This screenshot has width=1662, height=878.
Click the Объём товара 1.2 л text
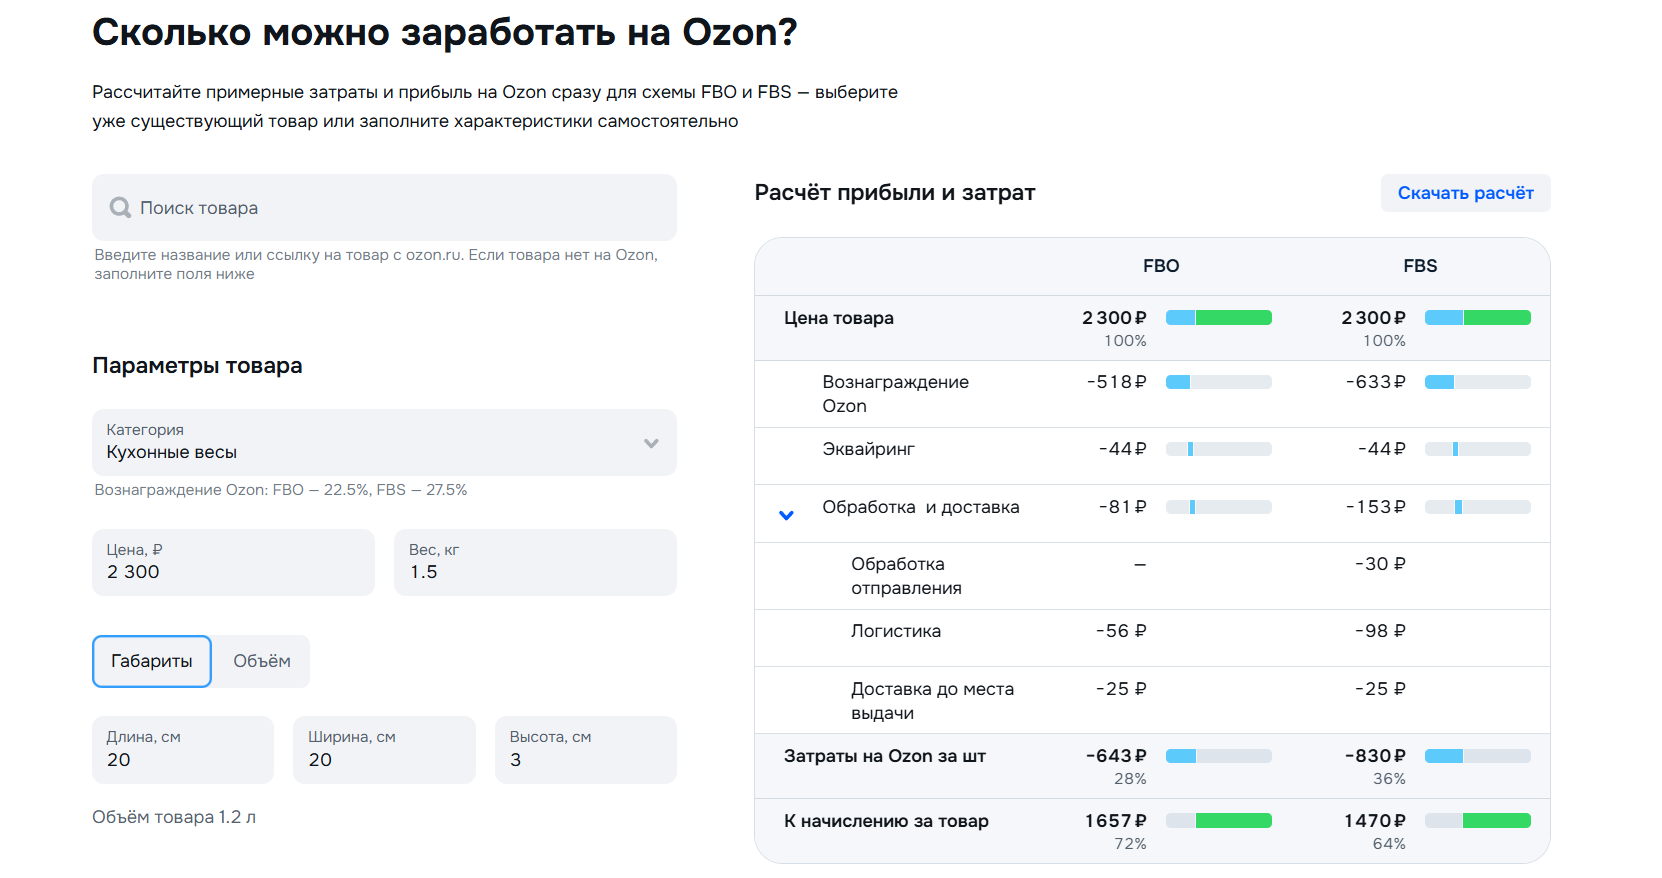point(174,817)
